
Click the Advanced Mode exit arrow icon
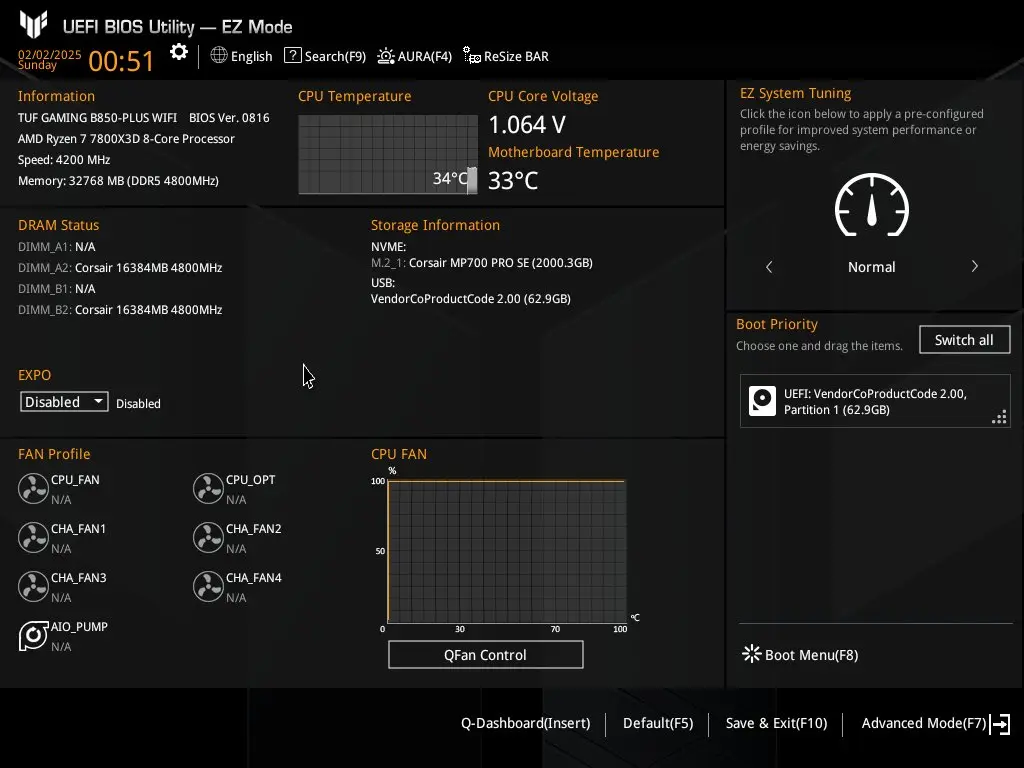1000,724
